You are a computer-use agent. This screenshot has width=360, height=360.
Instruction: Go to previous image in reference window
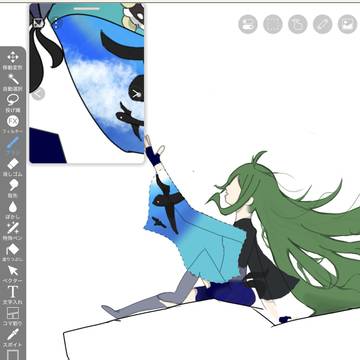38,94
